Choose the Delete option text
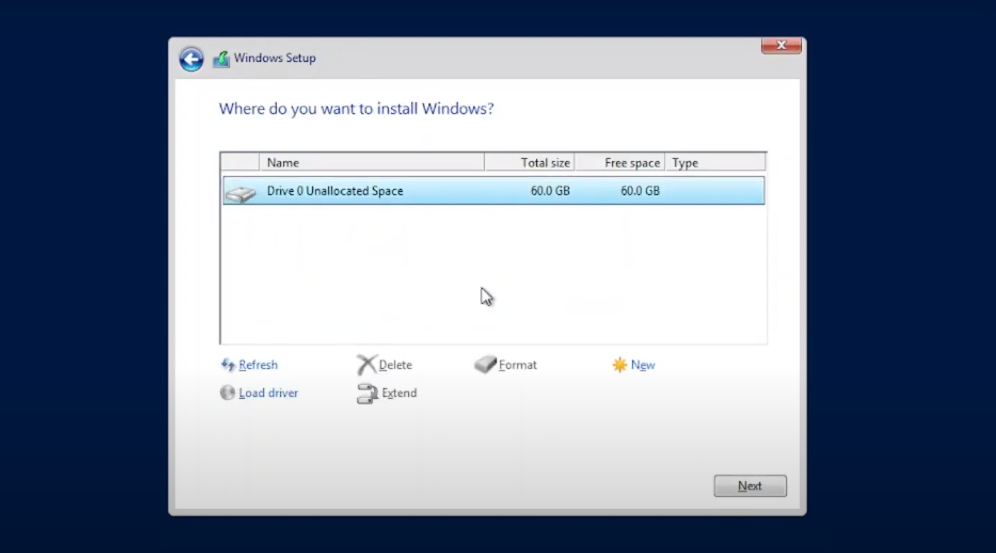Viewport: 996px width, 553px height. coord(395,365)
